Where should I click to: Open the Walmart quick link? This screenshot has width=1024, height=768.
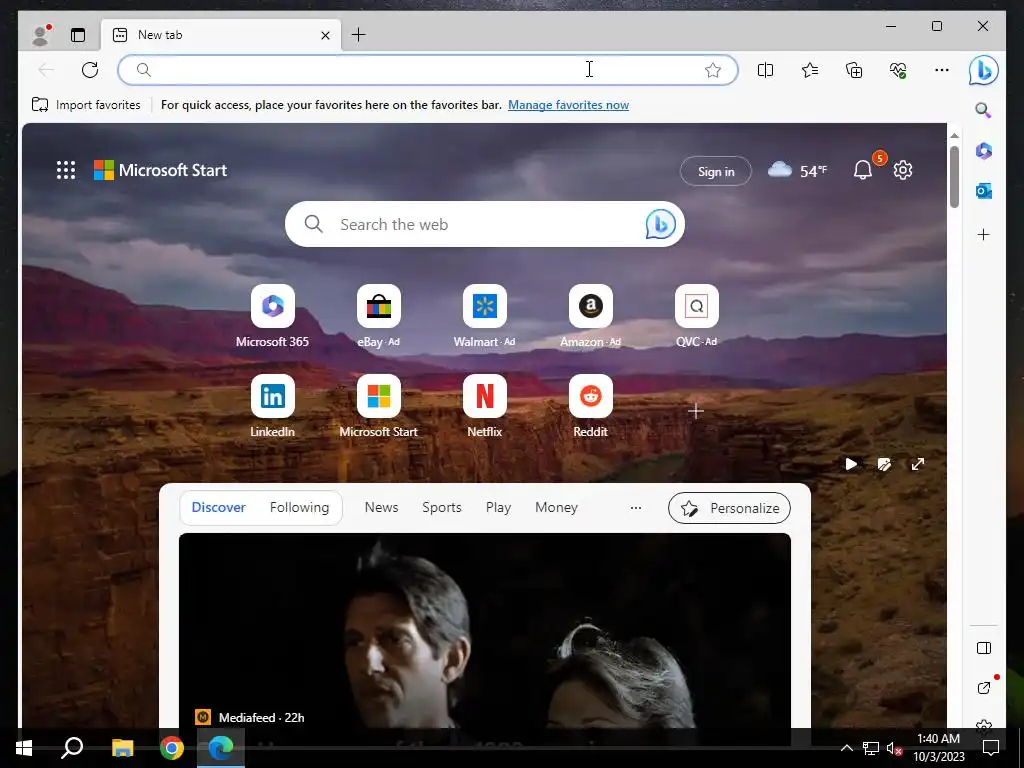[x=485, y=317]
